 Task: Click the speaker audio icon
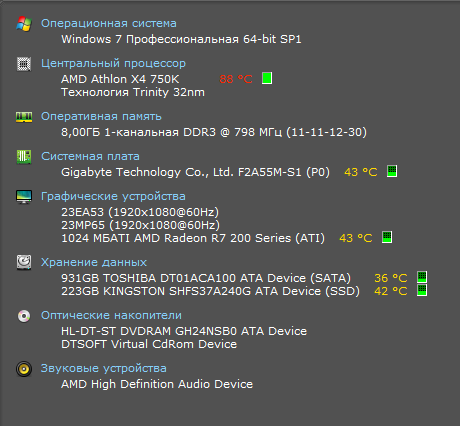pyautogui.click(x=24, y=369)
